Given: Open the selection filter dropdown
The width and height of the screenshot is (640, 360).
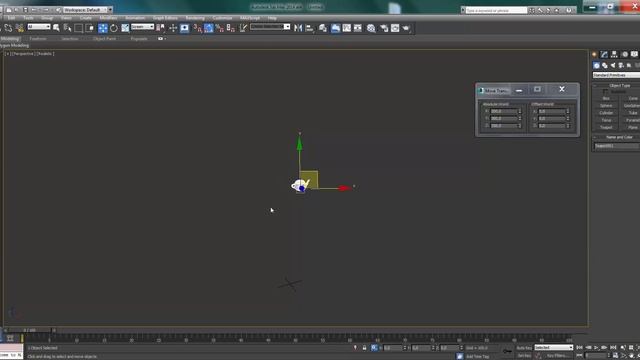Looking at the screenshot, I should pyautogui.click(x=39, y=27).
